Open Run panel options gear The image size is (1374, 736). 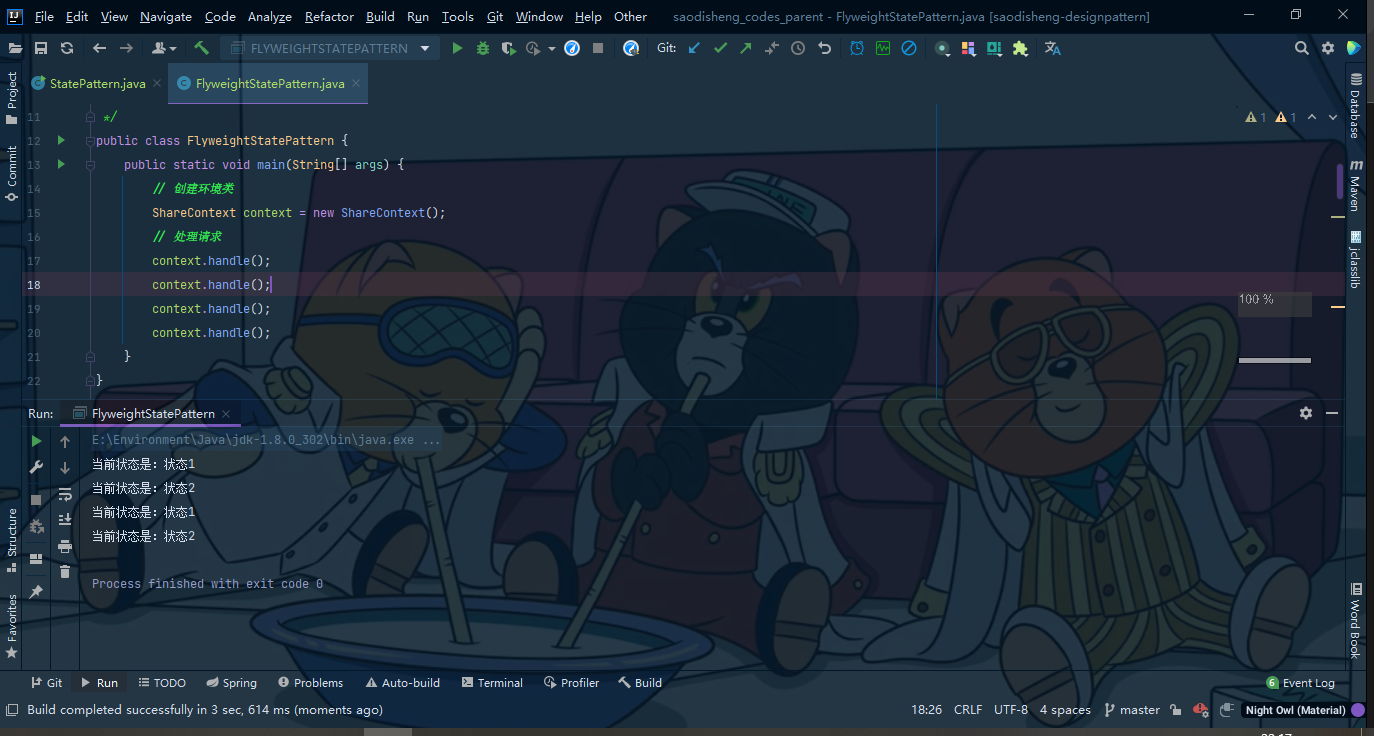coord(1306,413)
